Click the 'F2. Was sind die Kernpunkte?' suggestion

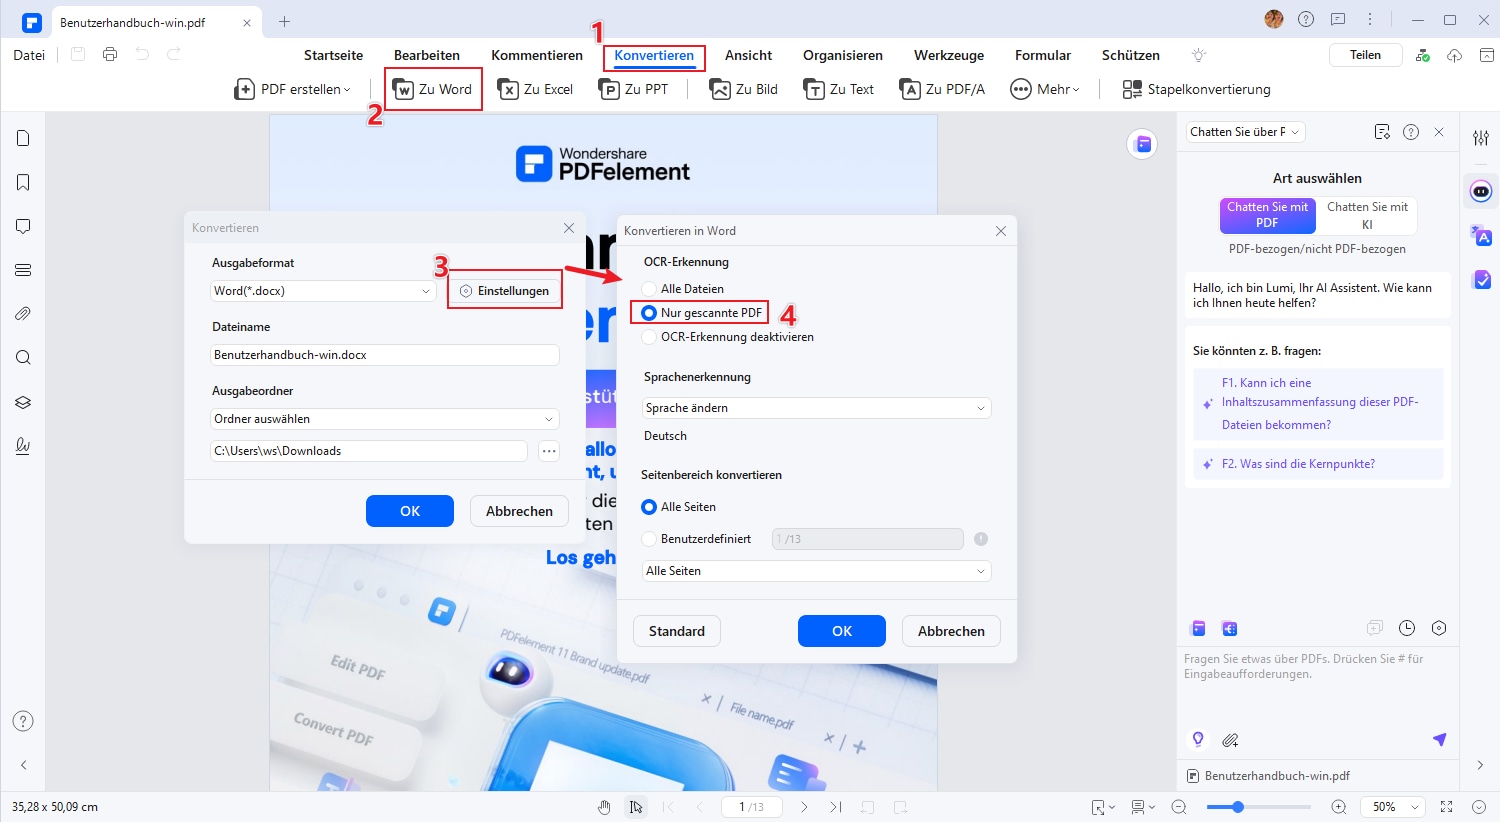(1318, 464)
